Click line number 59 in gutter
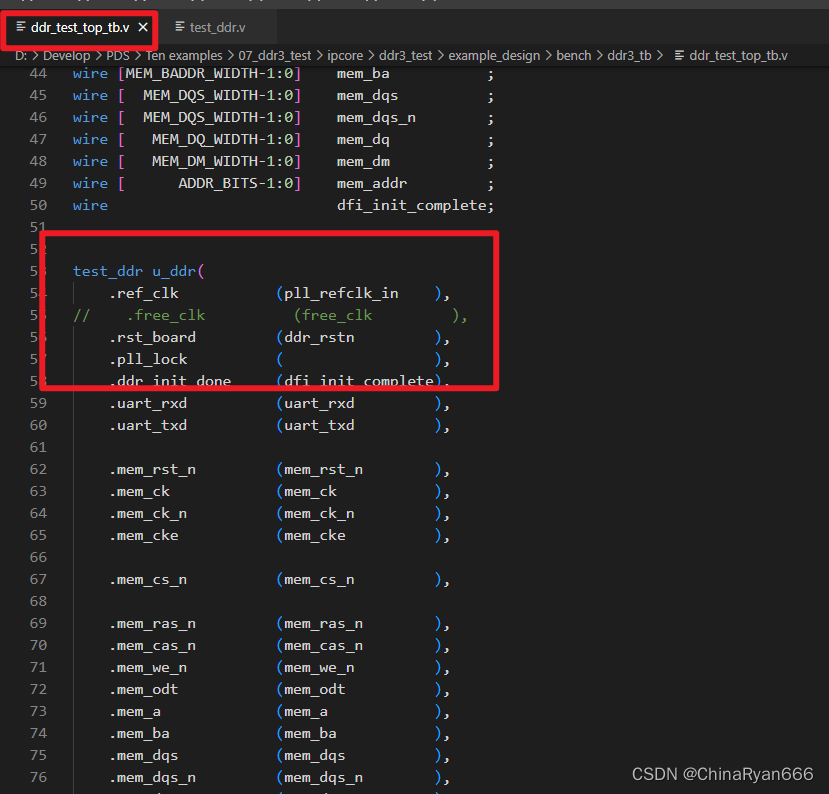 coord(38,403)
